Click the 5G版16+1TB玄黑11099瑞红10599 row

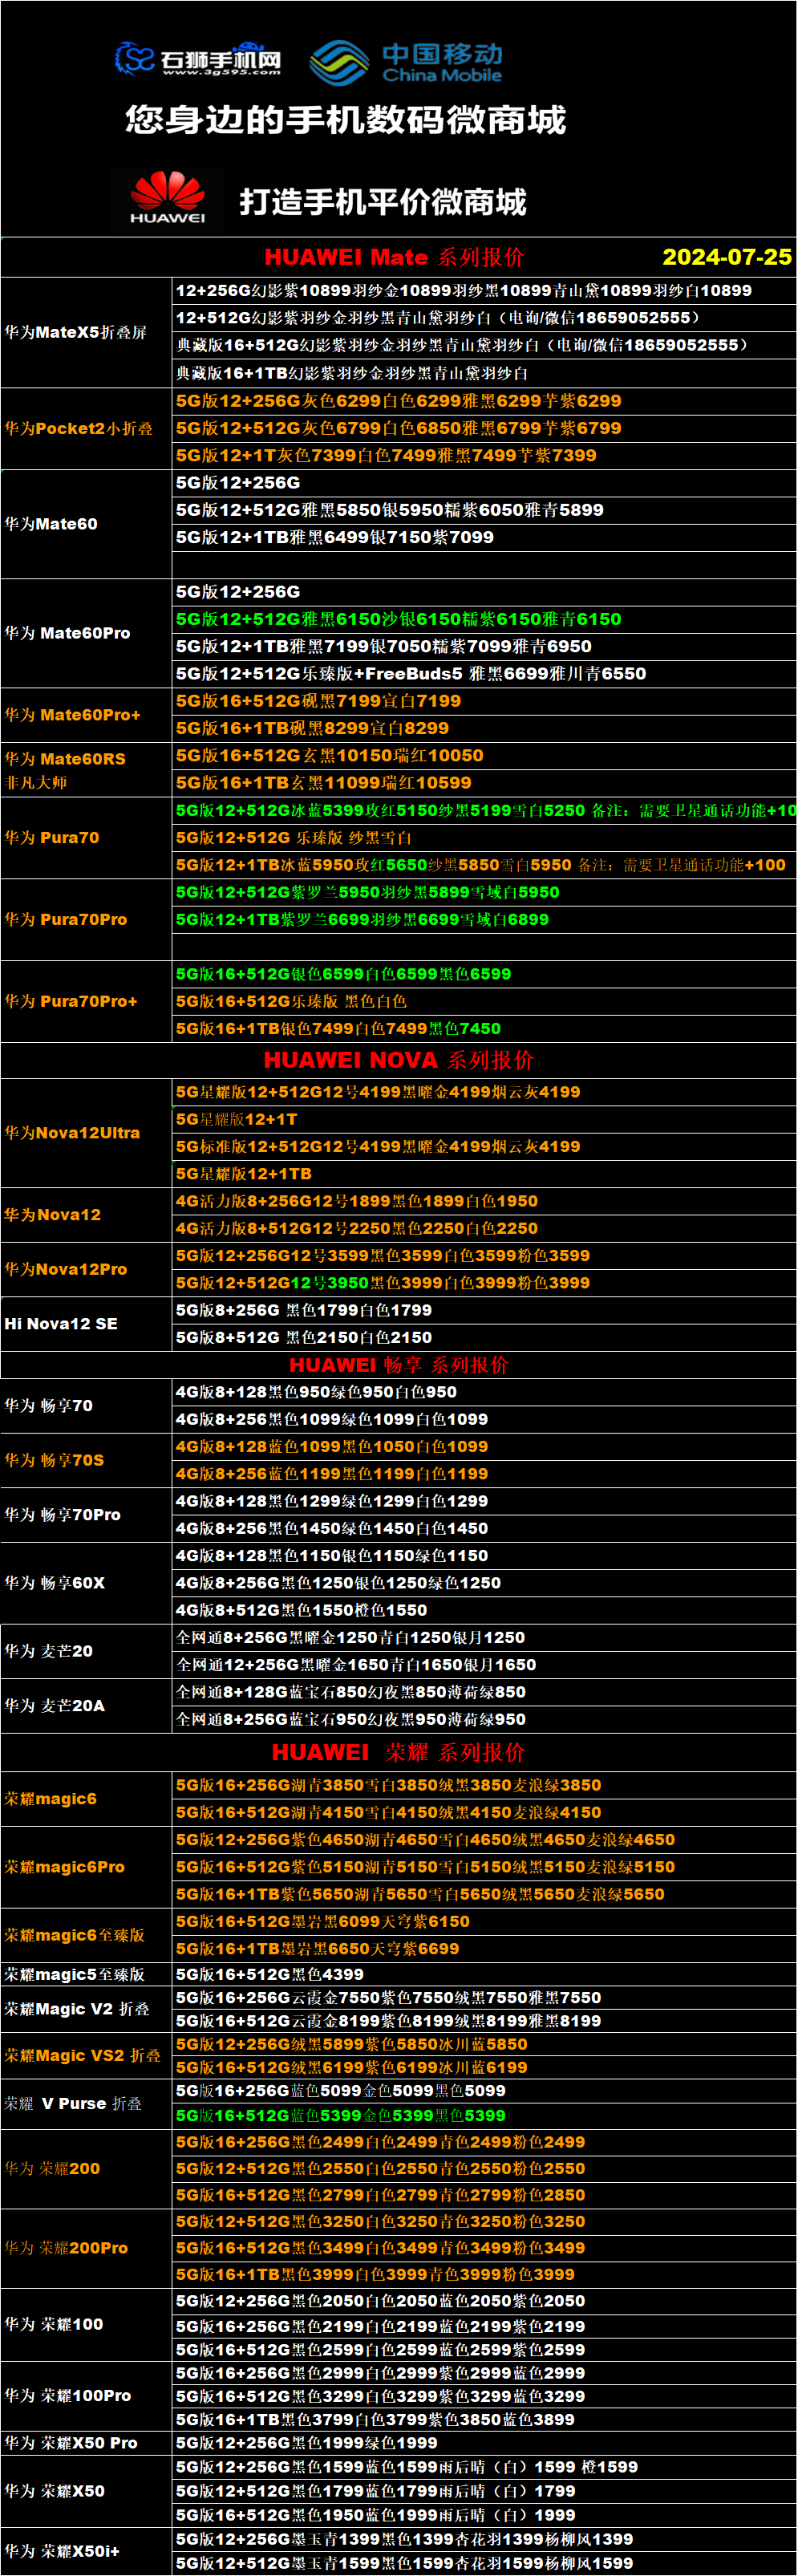point(485,783)
